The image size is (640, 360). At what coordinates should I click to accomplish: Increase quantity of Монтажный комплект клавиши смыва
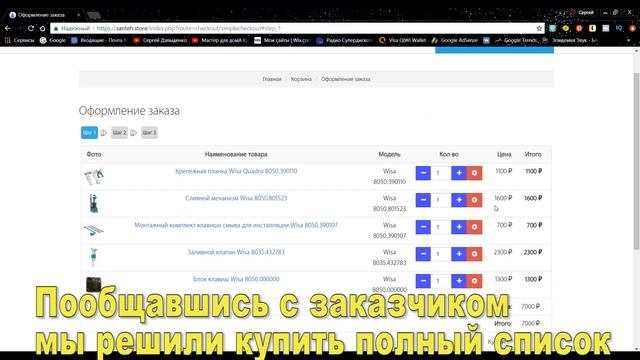click(x=459, y=227)
